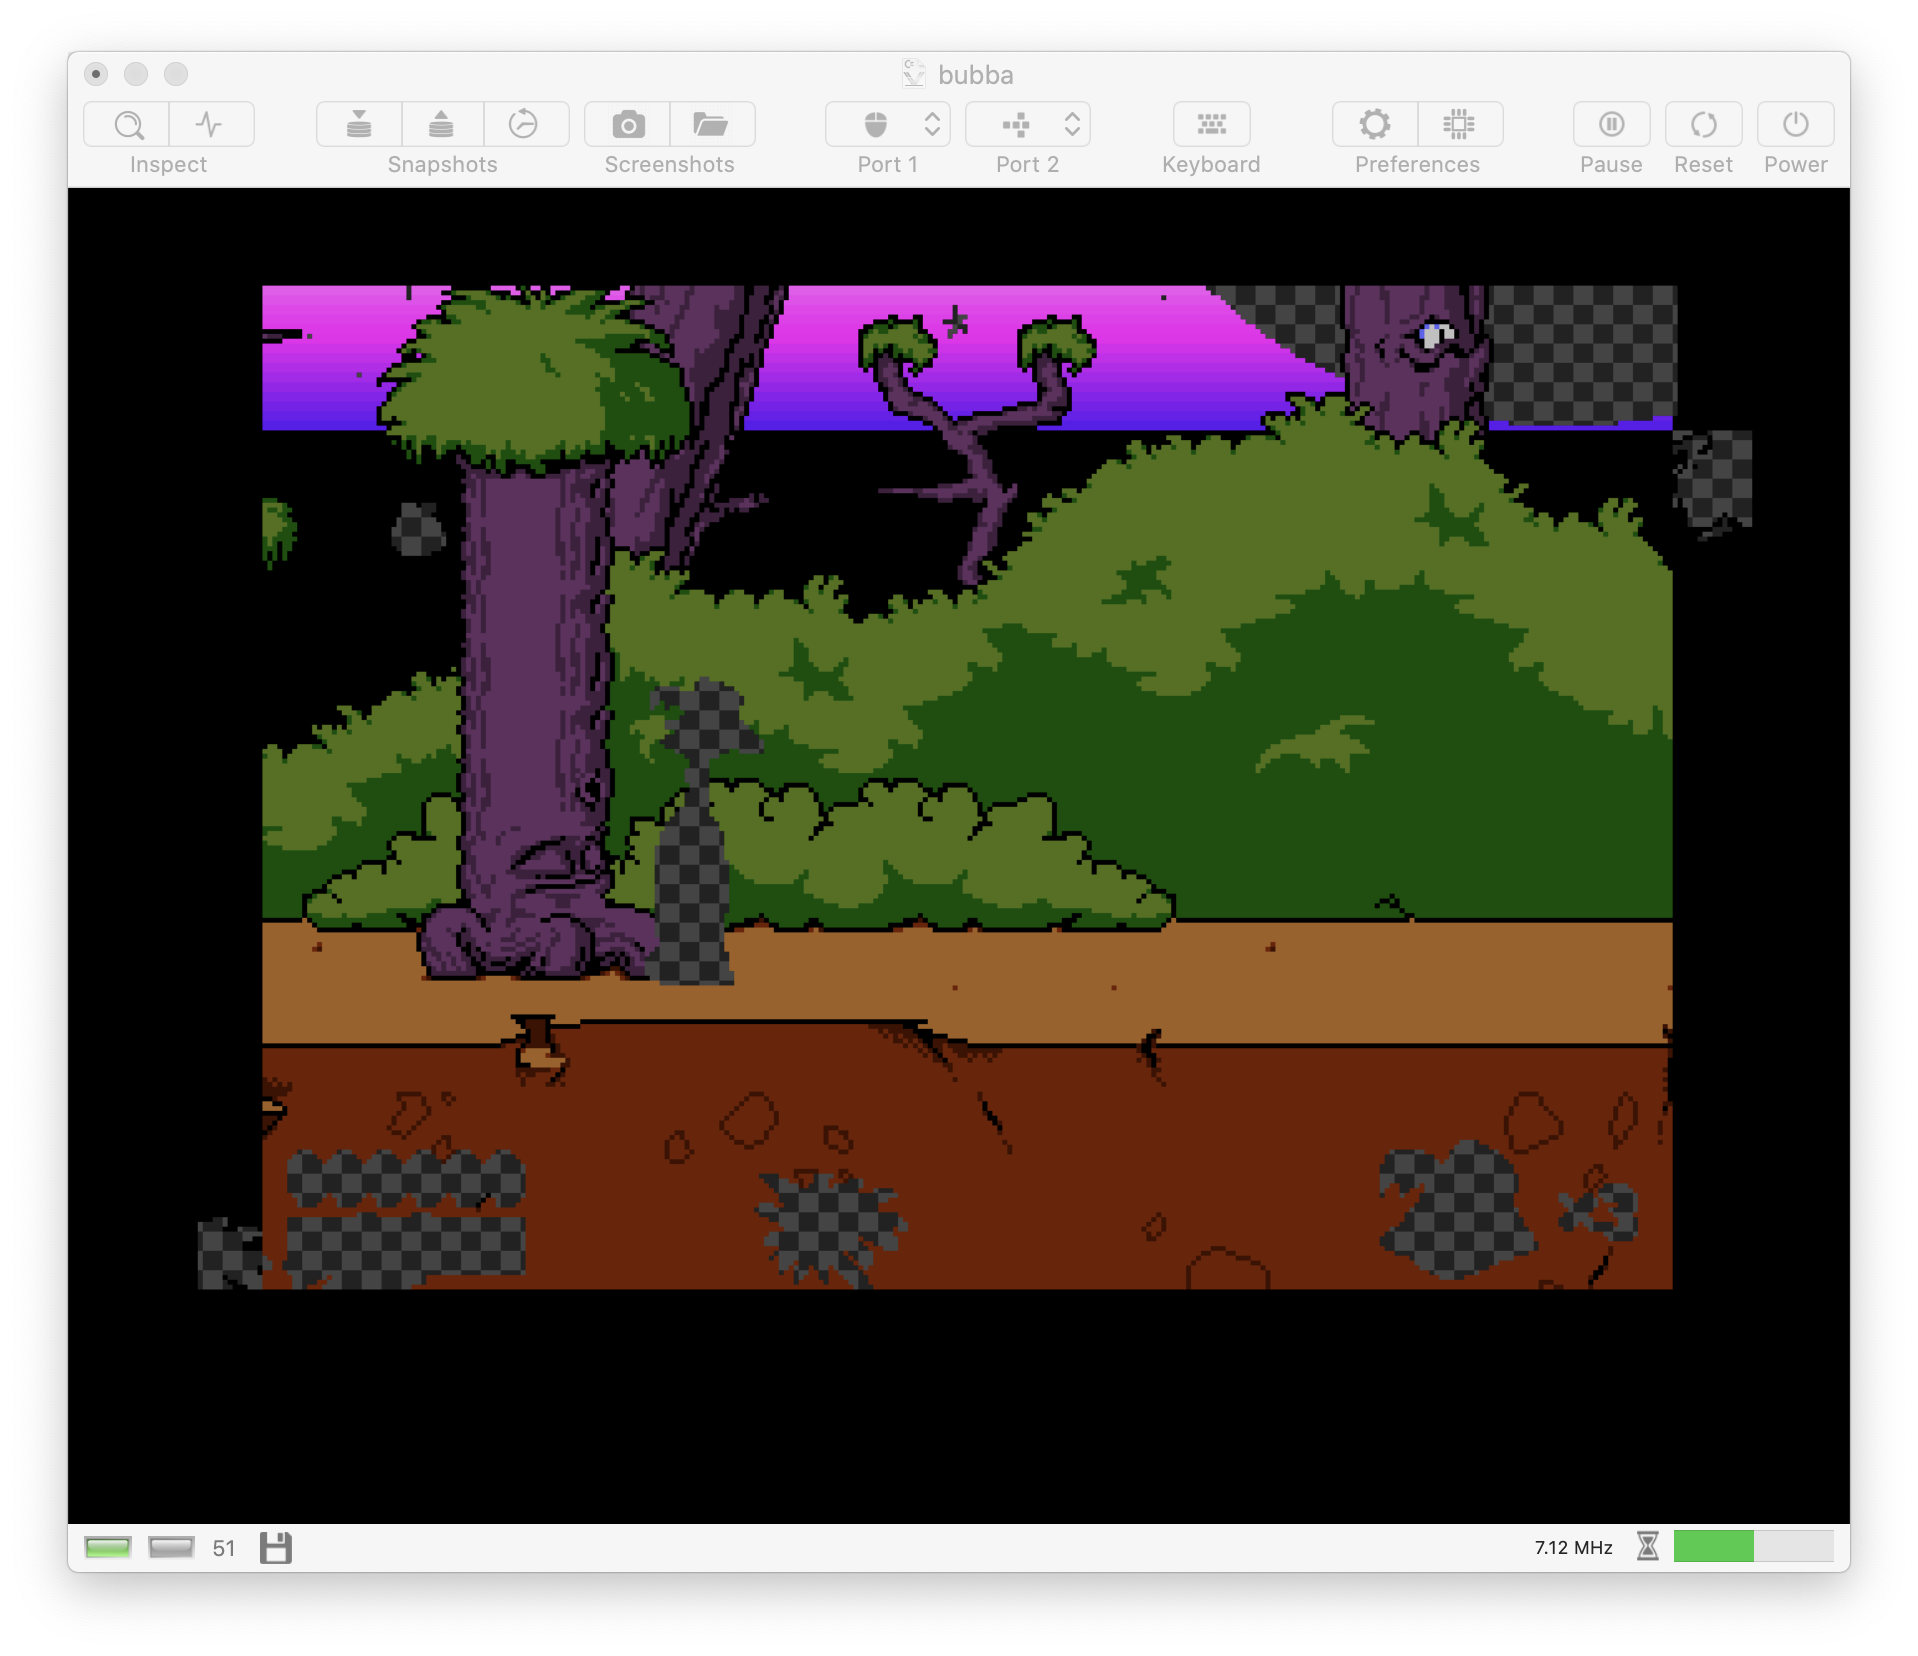Take a snapshot with down-arrow icon
Viewport: 1918px width, 1656px height.
pos(359,125)
